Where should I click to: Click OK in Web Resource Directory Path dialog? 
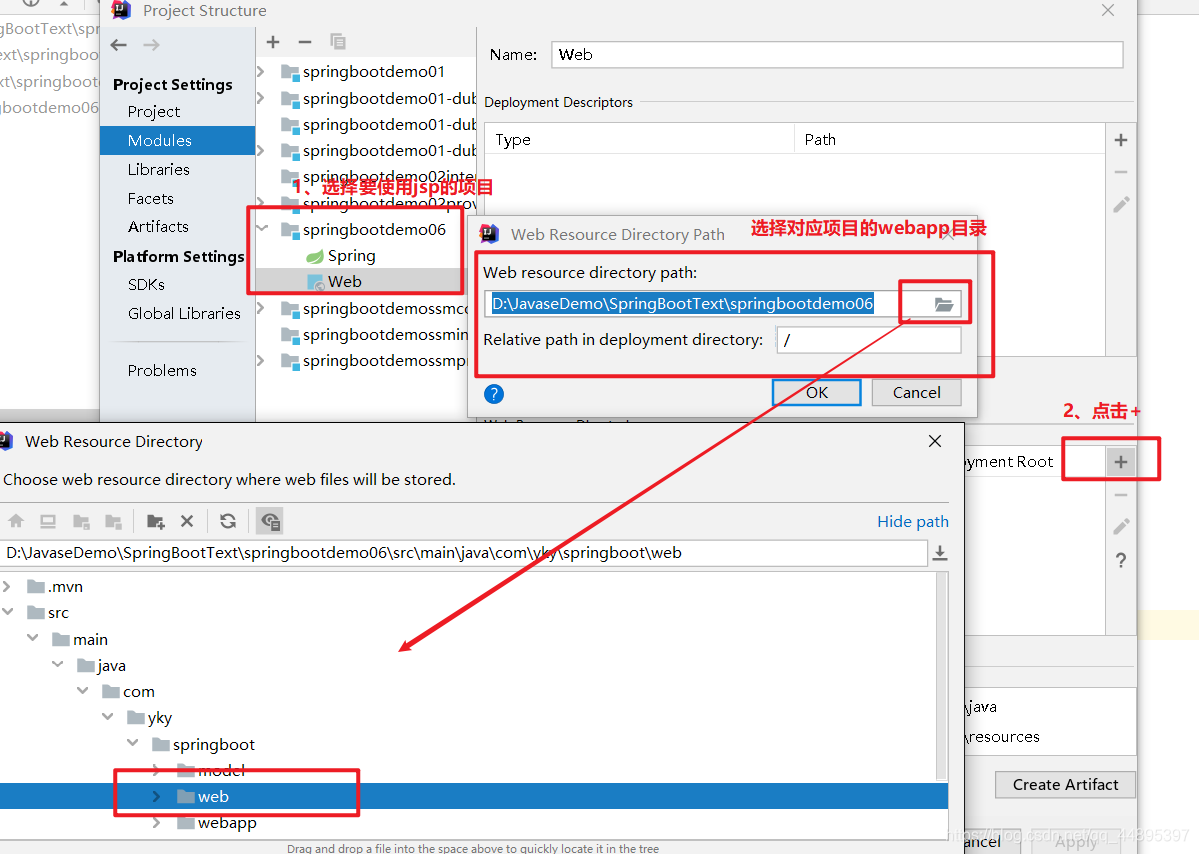click(817, 393)
